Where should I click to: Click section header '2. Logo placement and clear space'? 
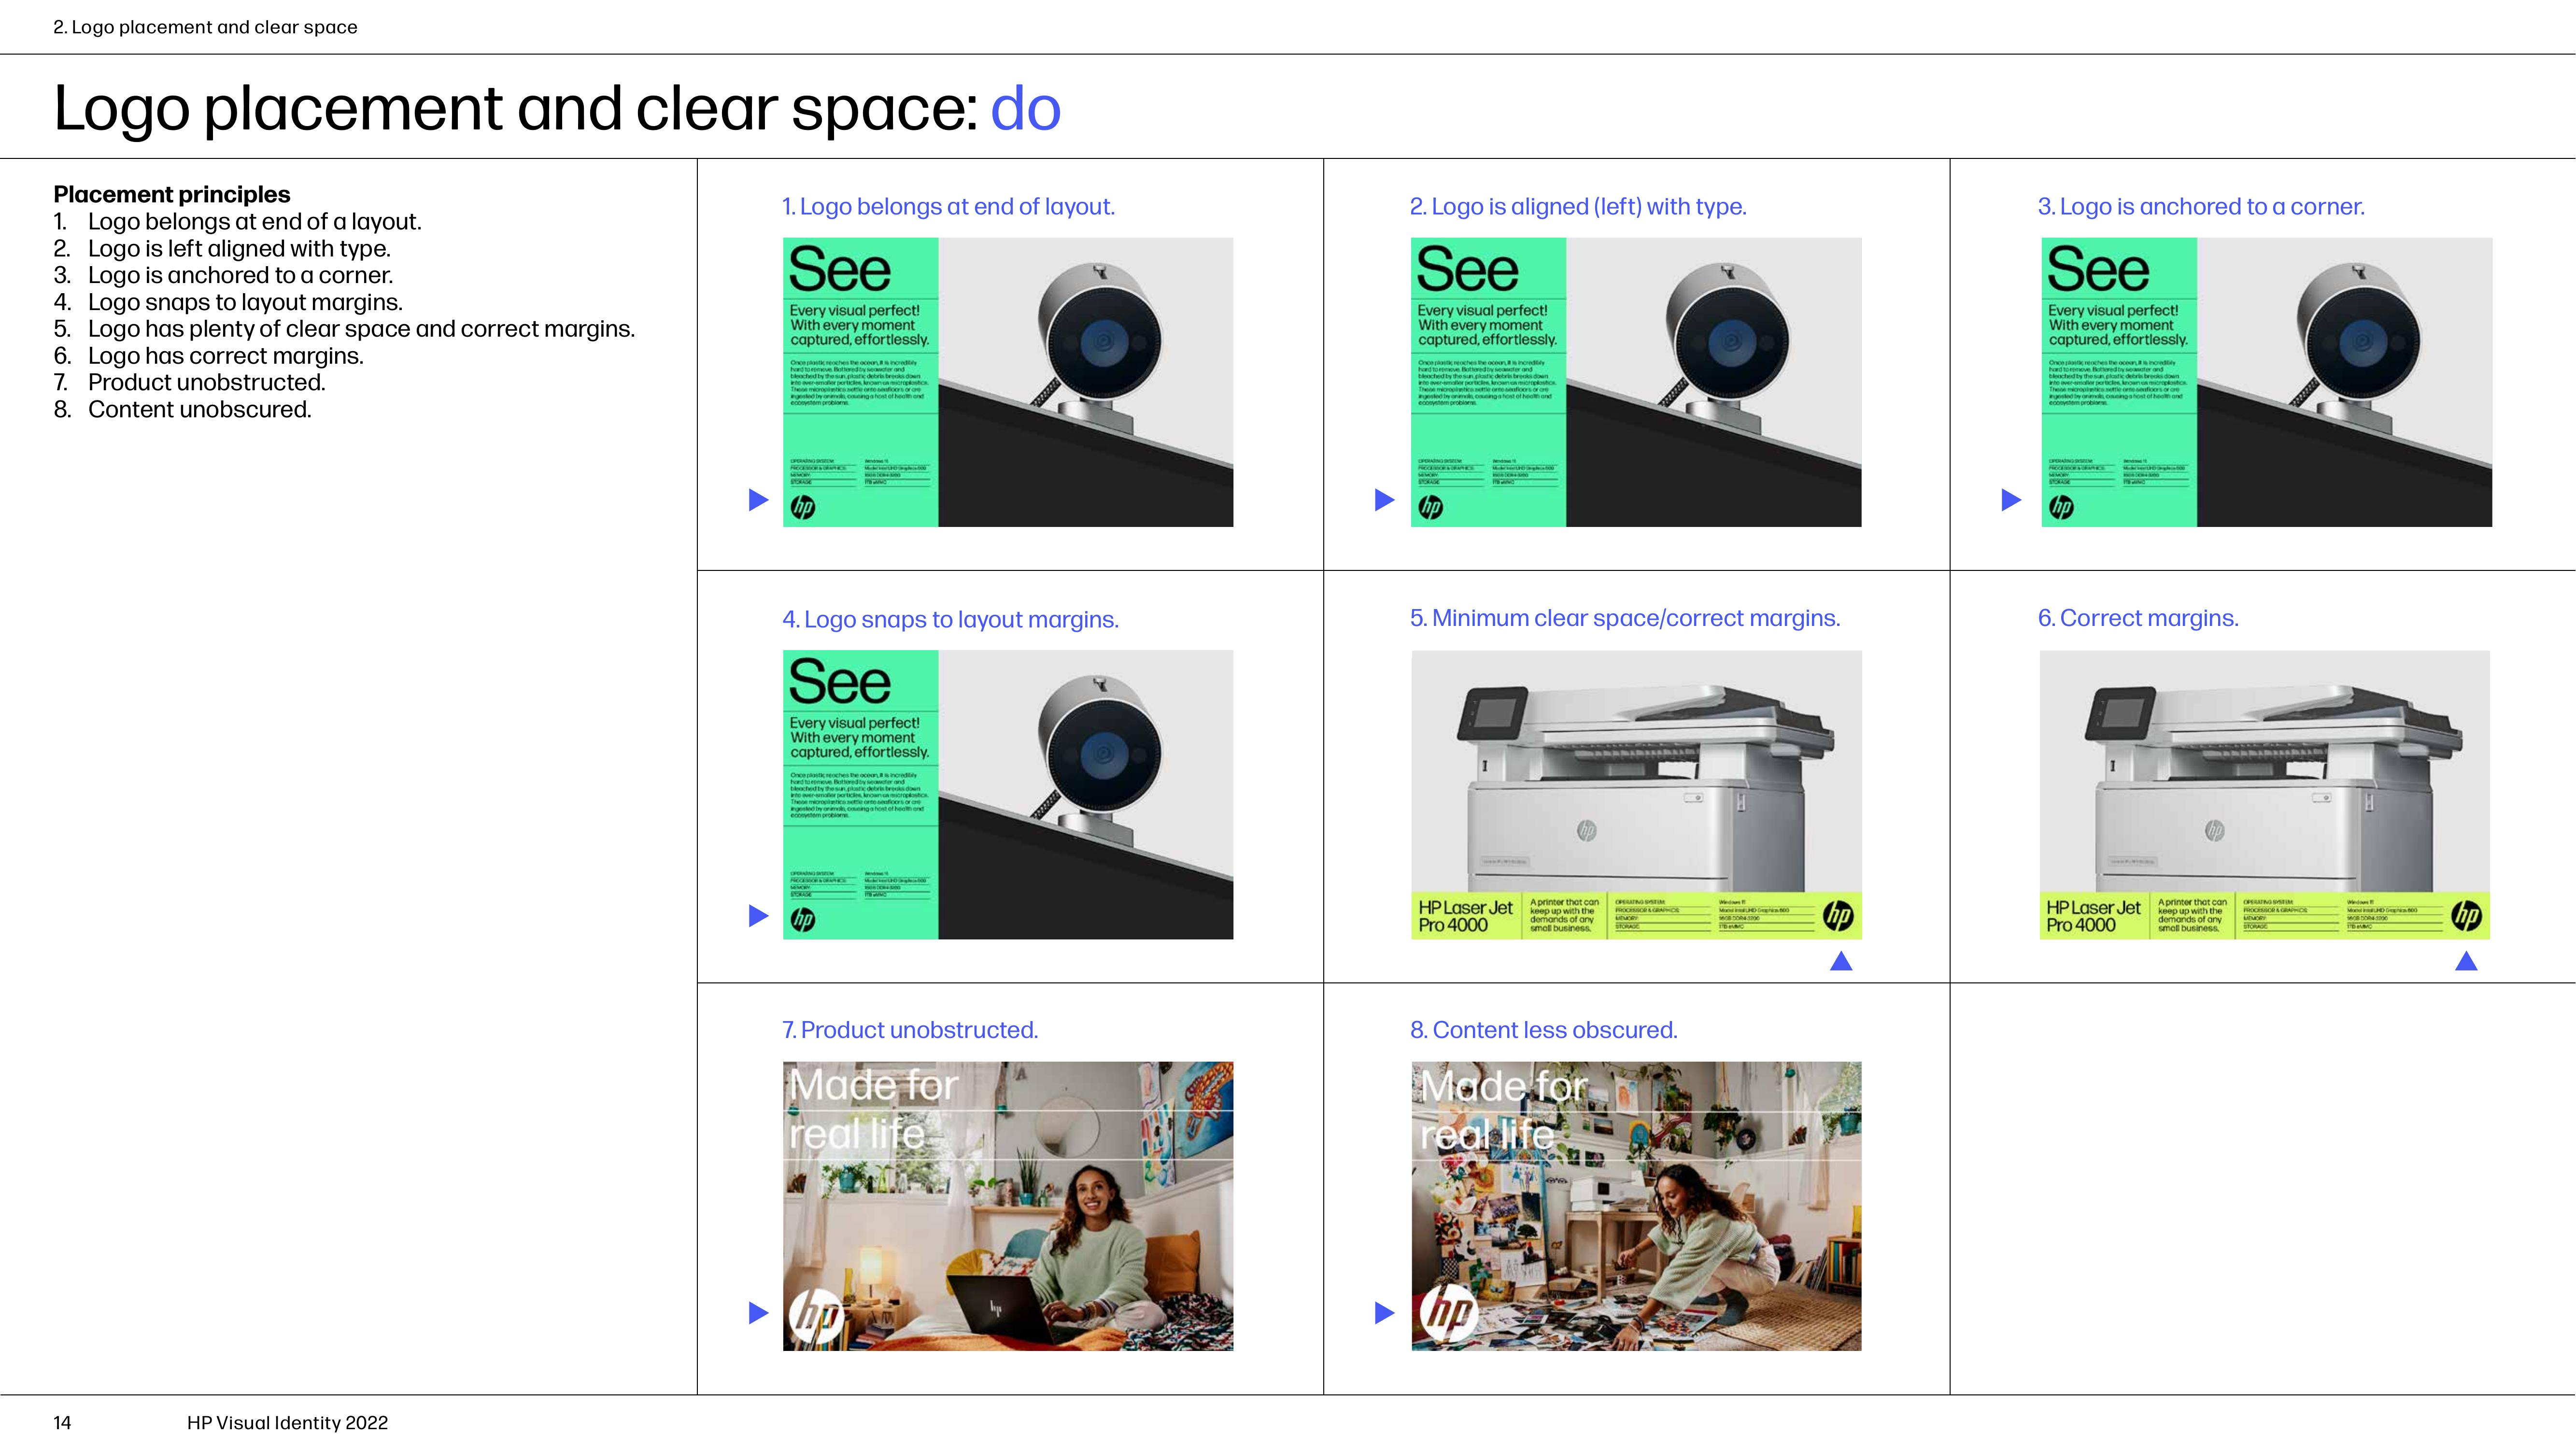click(205, 27)
